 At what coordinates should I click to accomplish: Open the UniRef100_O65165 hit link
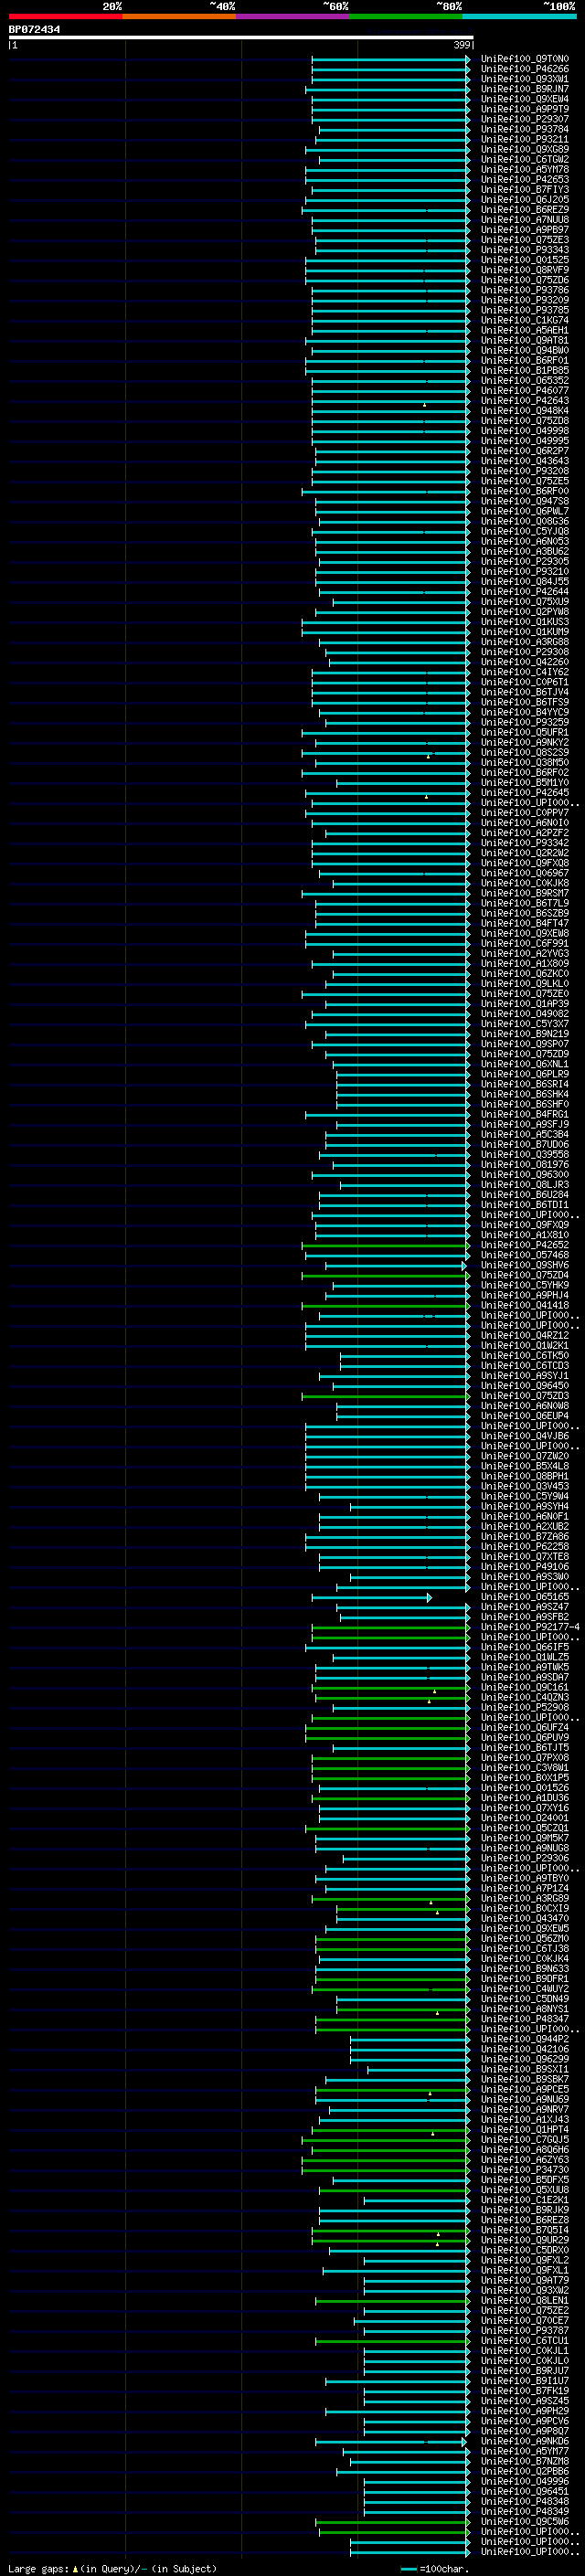(x=525, y=1596)
